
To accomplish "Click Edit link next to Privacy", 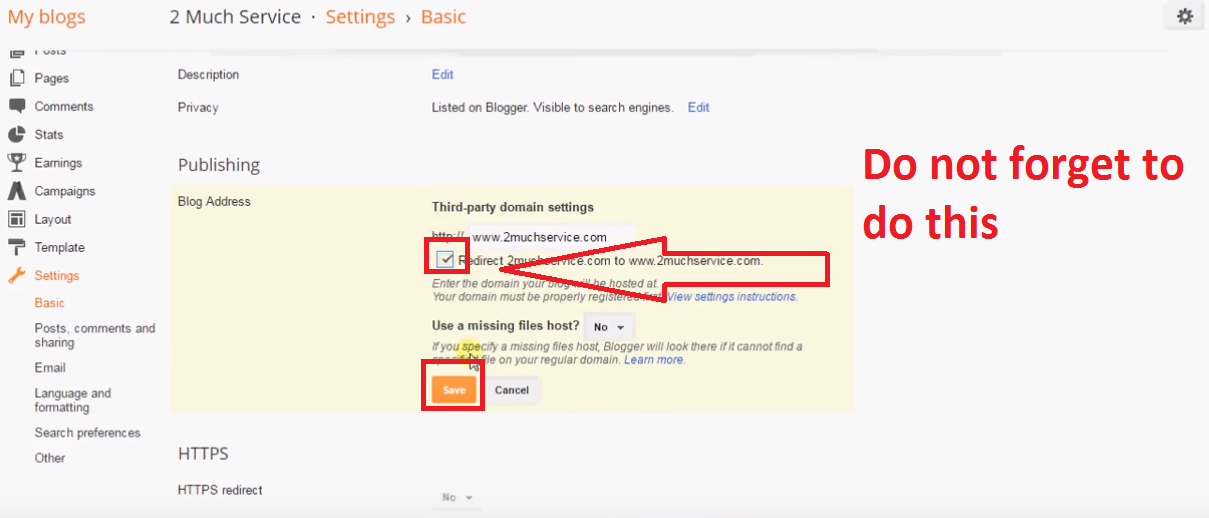I will [698, 107].
